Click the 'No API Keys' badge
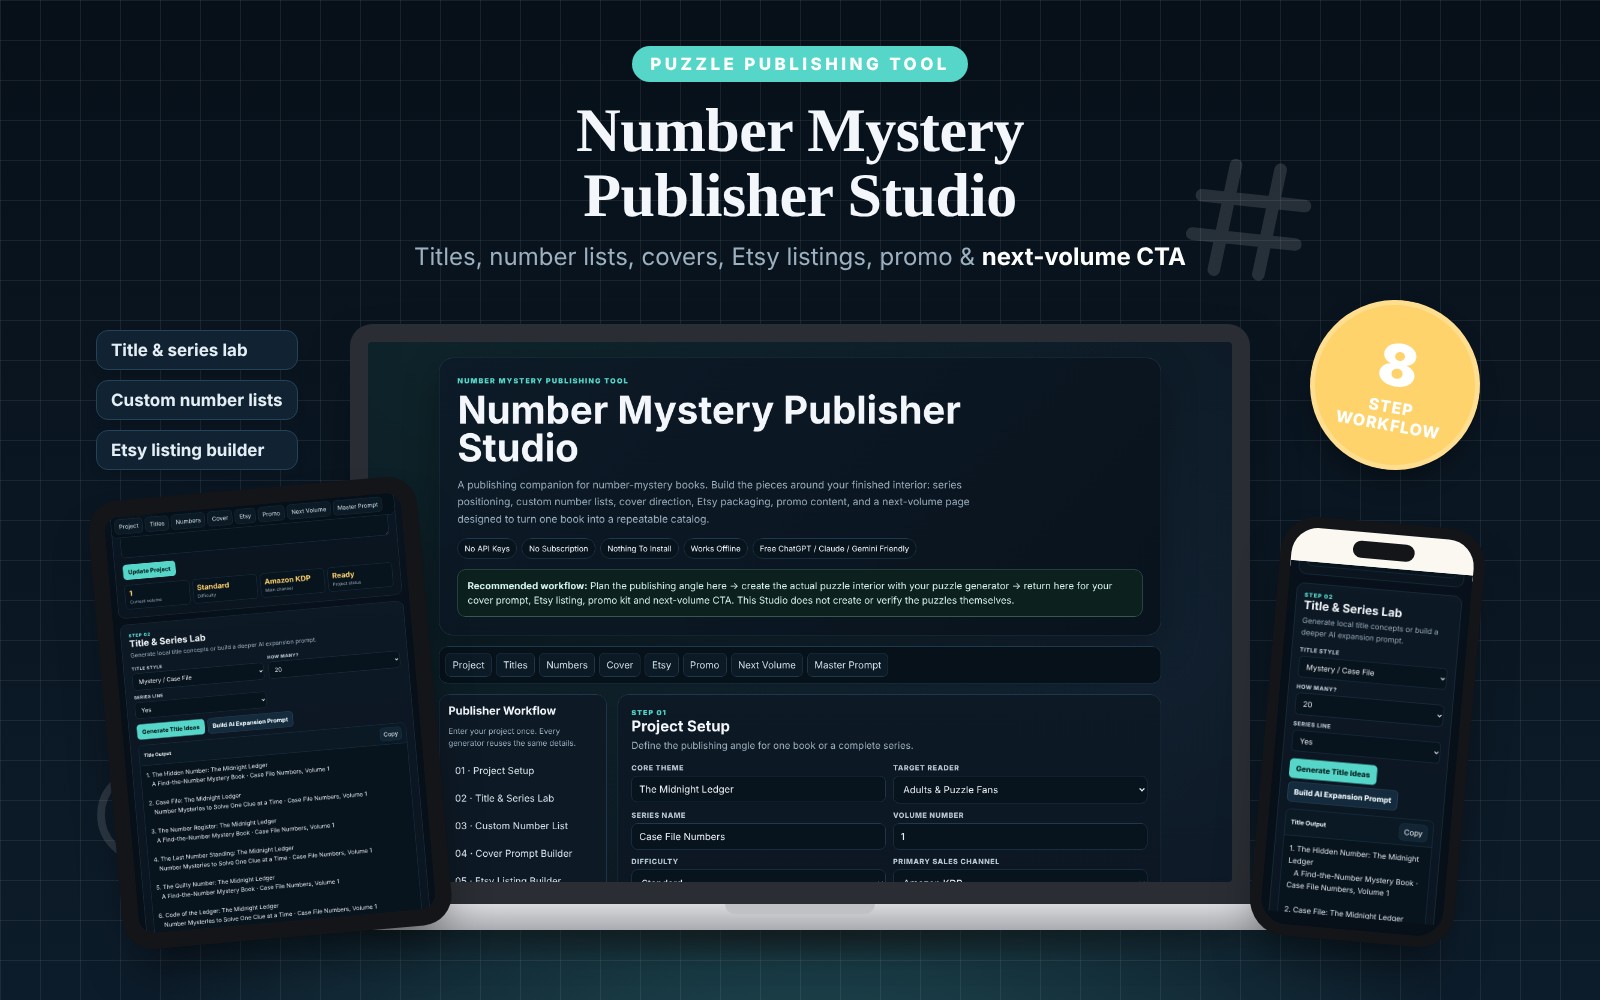This screenshot has height=1000, width=1600. [x=487, y=548]
